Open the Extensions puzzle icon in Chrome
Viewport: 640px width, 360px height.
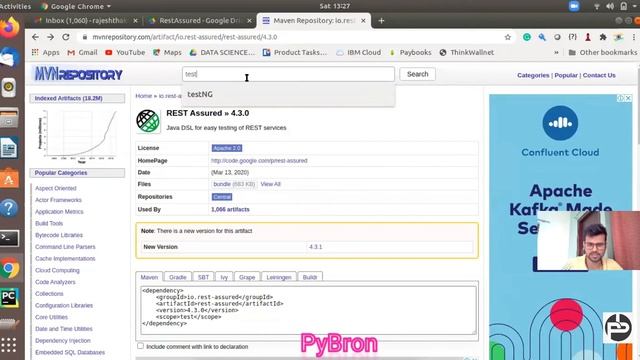tap(603, 37)
